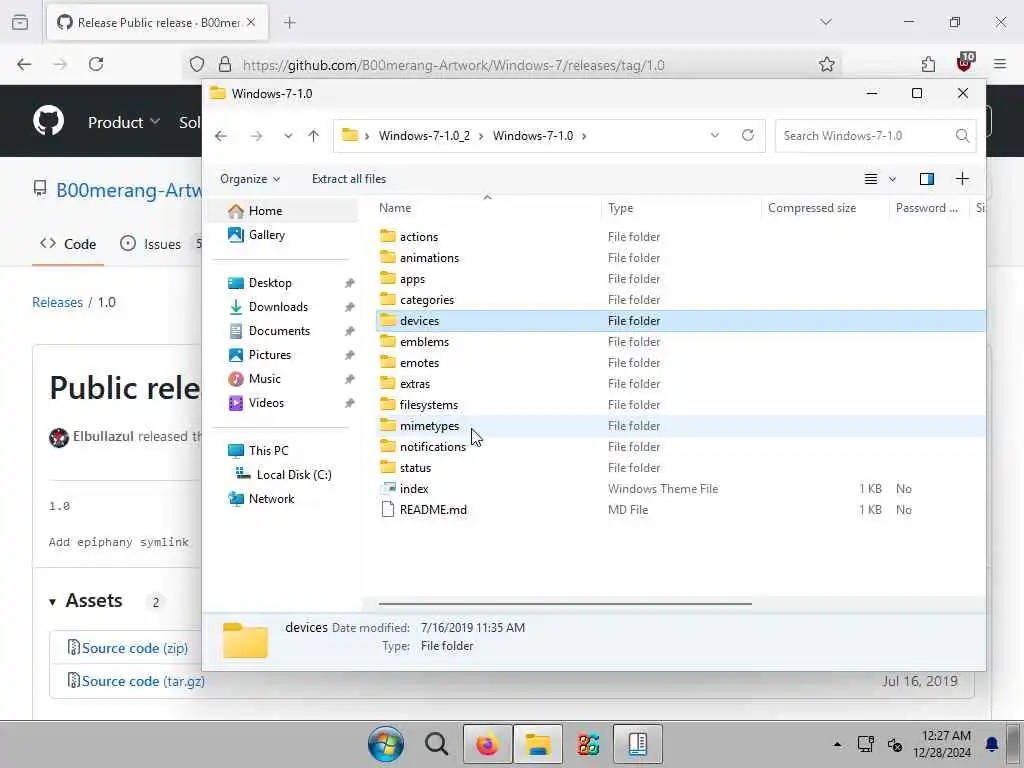
Task: Select the animations folder
Action: 429,258
